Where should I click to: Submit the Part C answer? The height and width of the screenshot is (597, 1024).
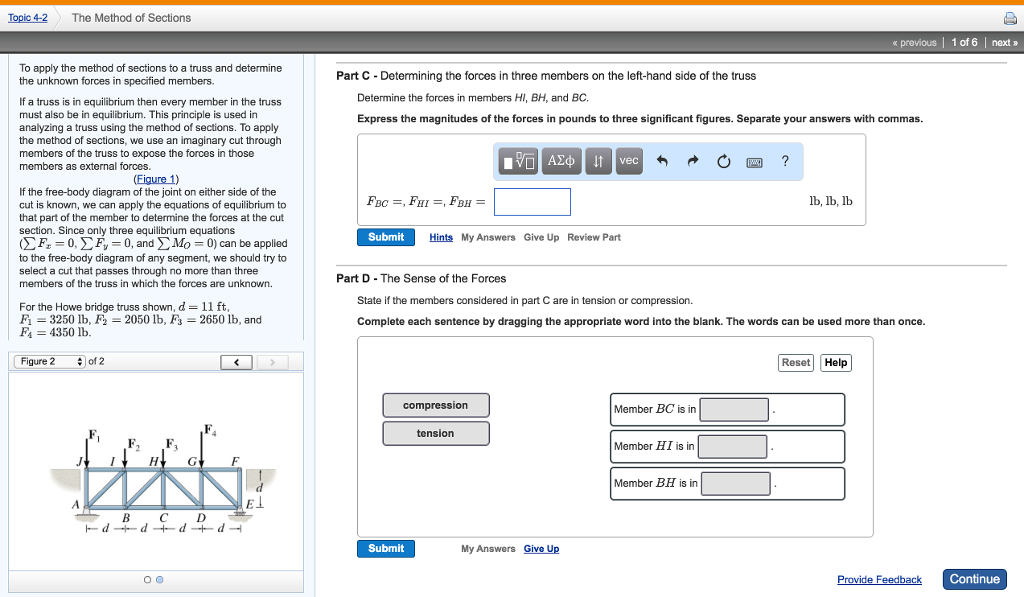[x=386, y=237]
